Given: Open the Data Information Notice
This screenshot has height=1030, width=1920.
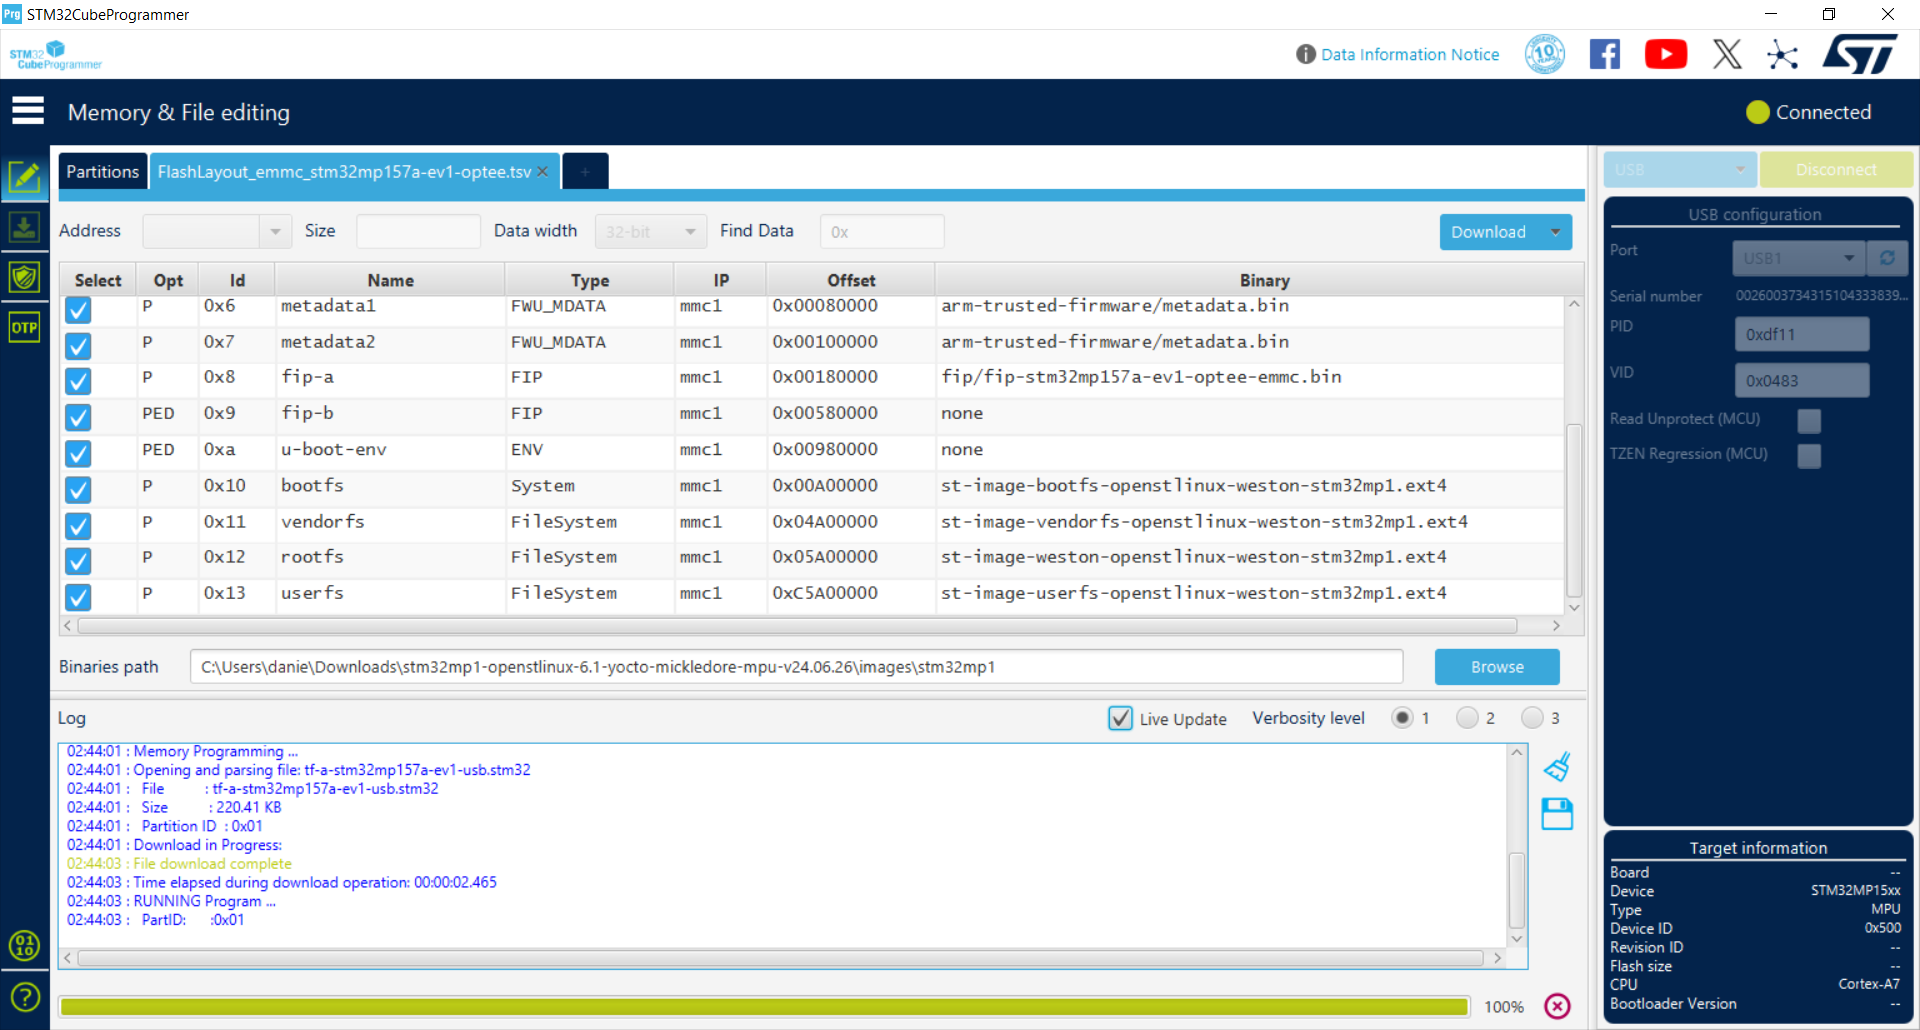Looking at the screenshot, I should 1409,54.
